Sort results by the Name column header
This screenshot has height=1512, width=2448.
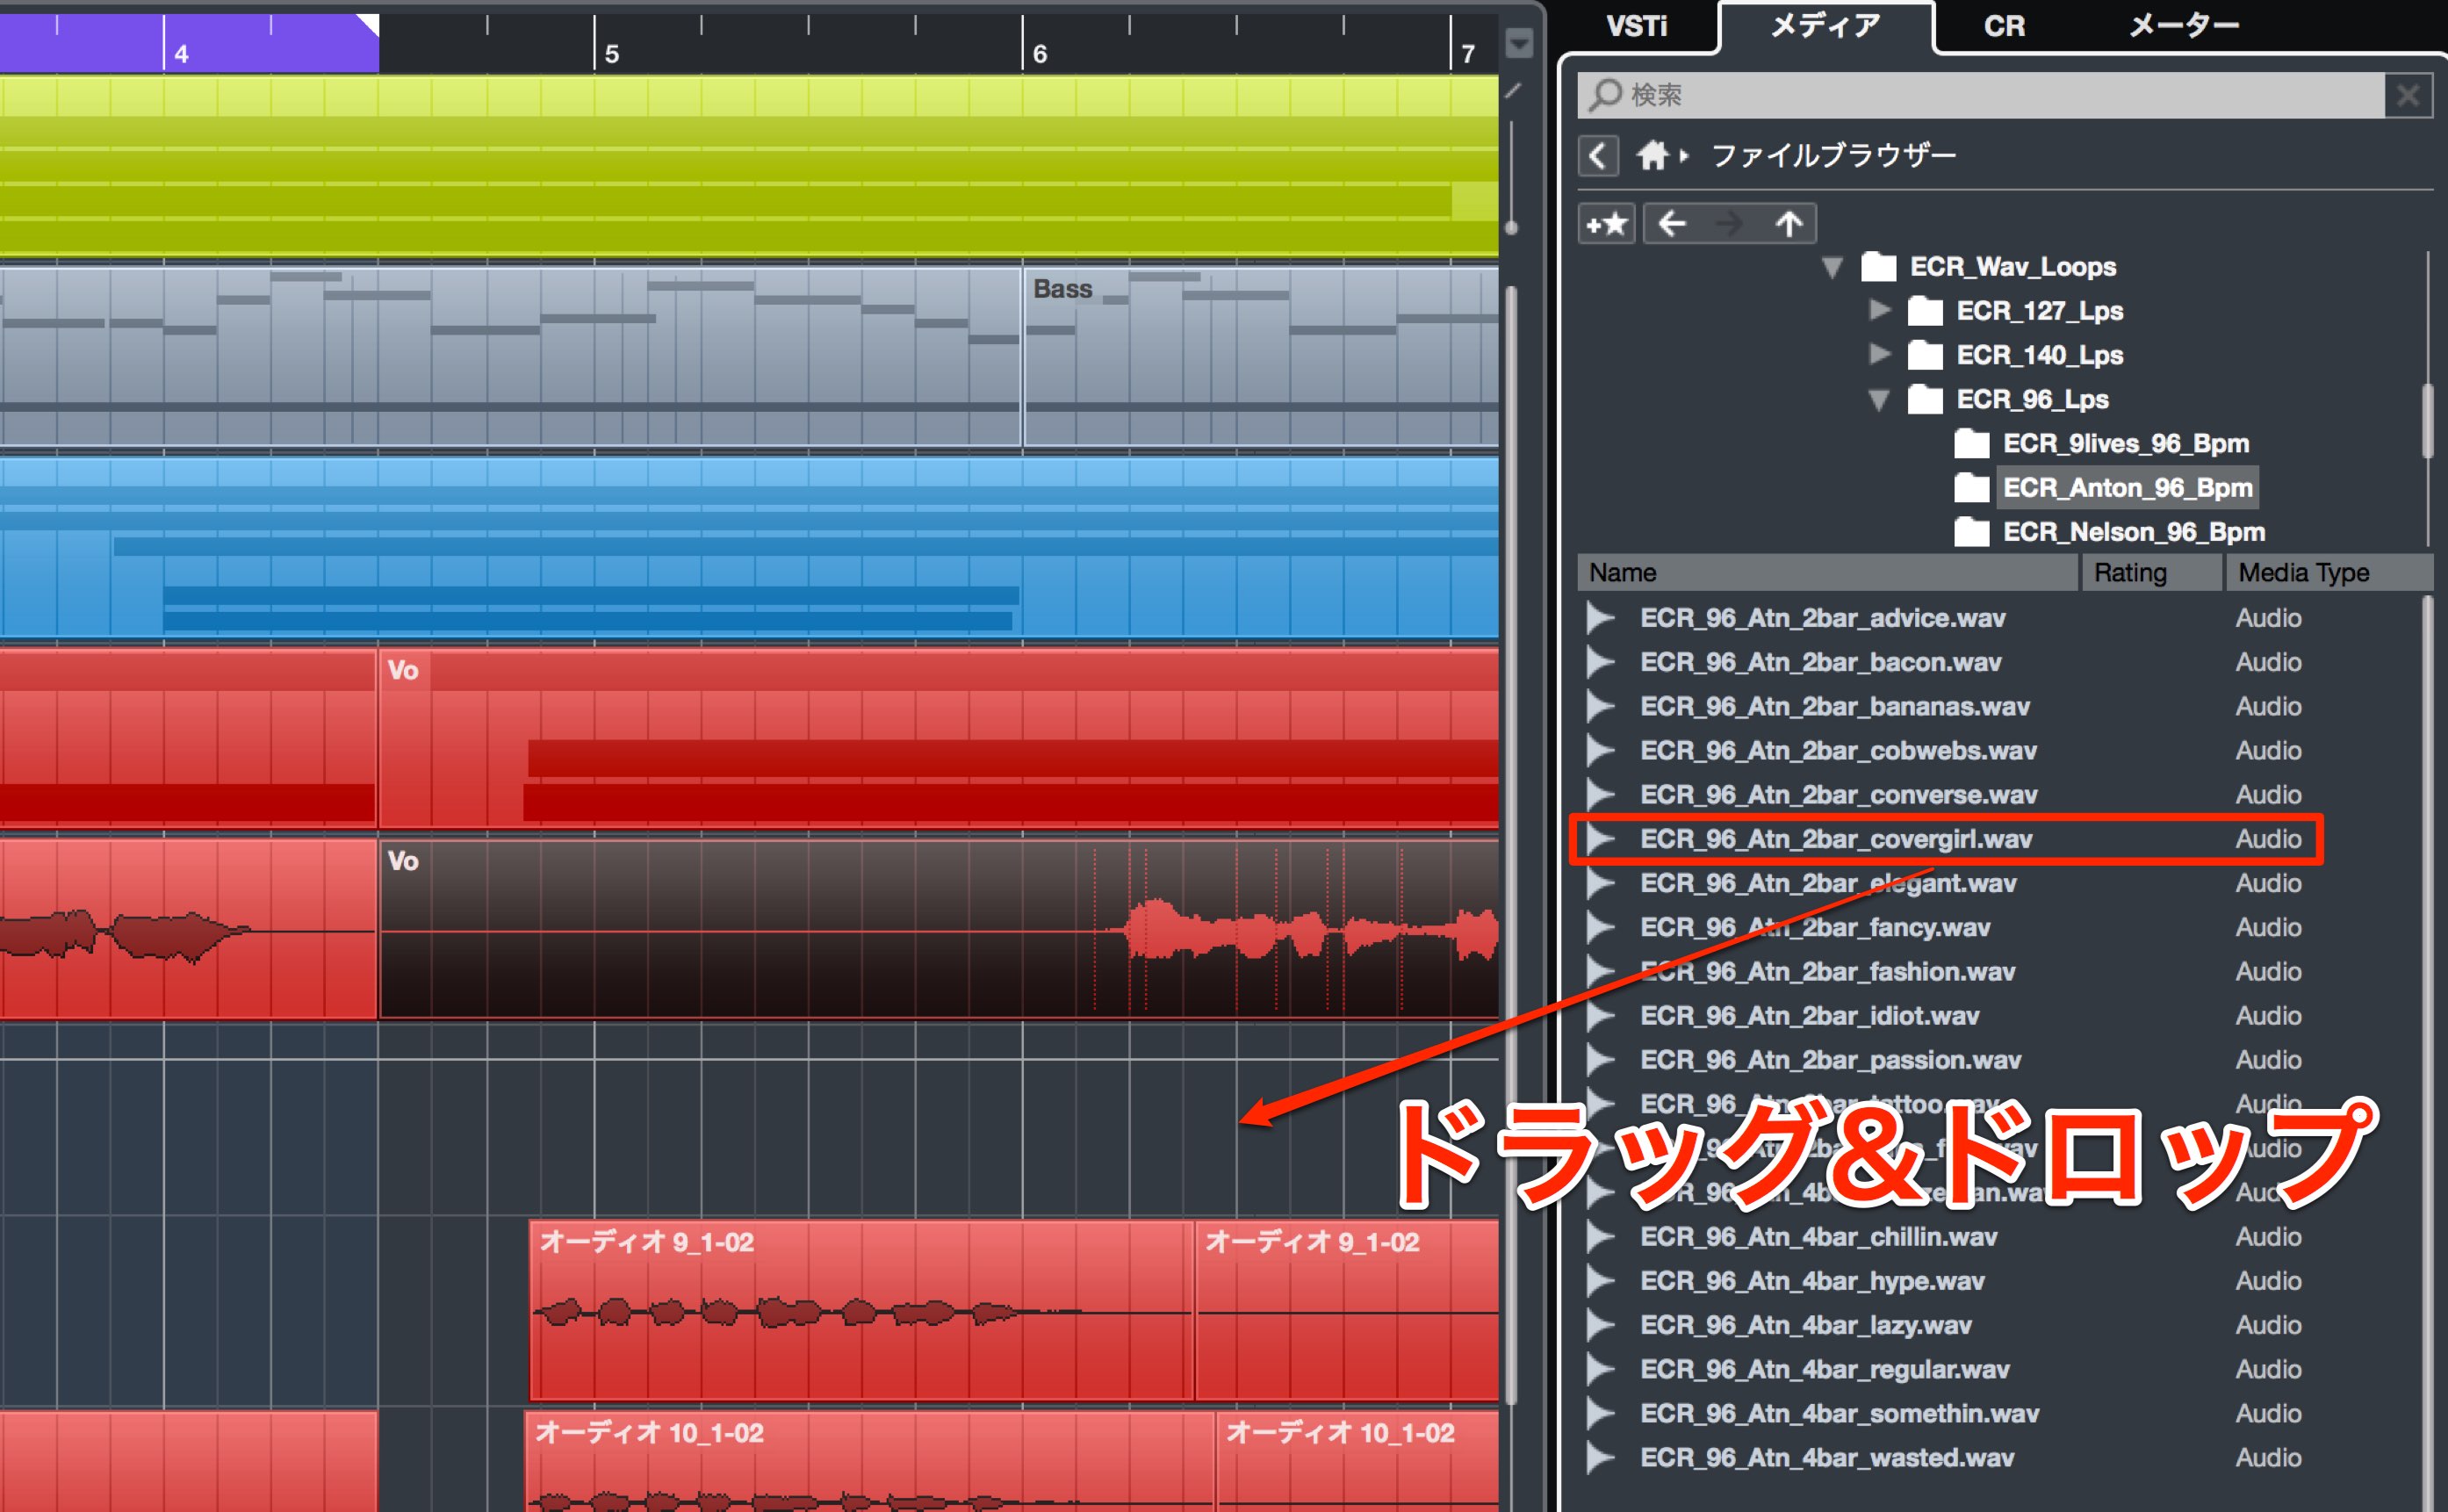pyautogui.click(x=1827, y=572)
